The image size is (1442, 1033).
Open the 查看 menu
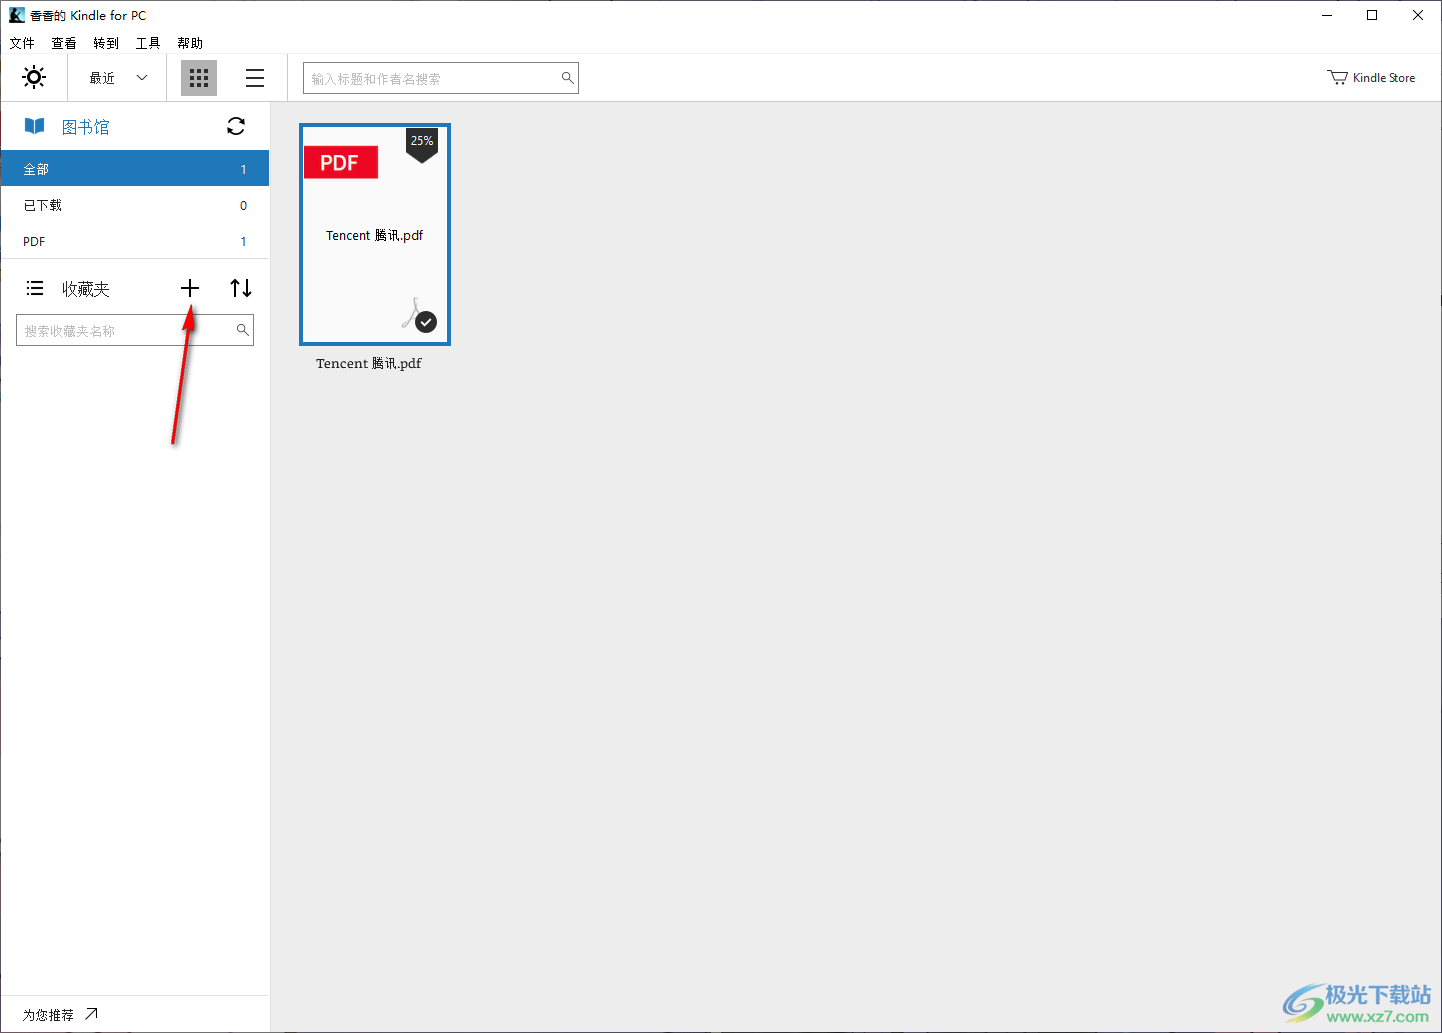[x=64, y=43]
